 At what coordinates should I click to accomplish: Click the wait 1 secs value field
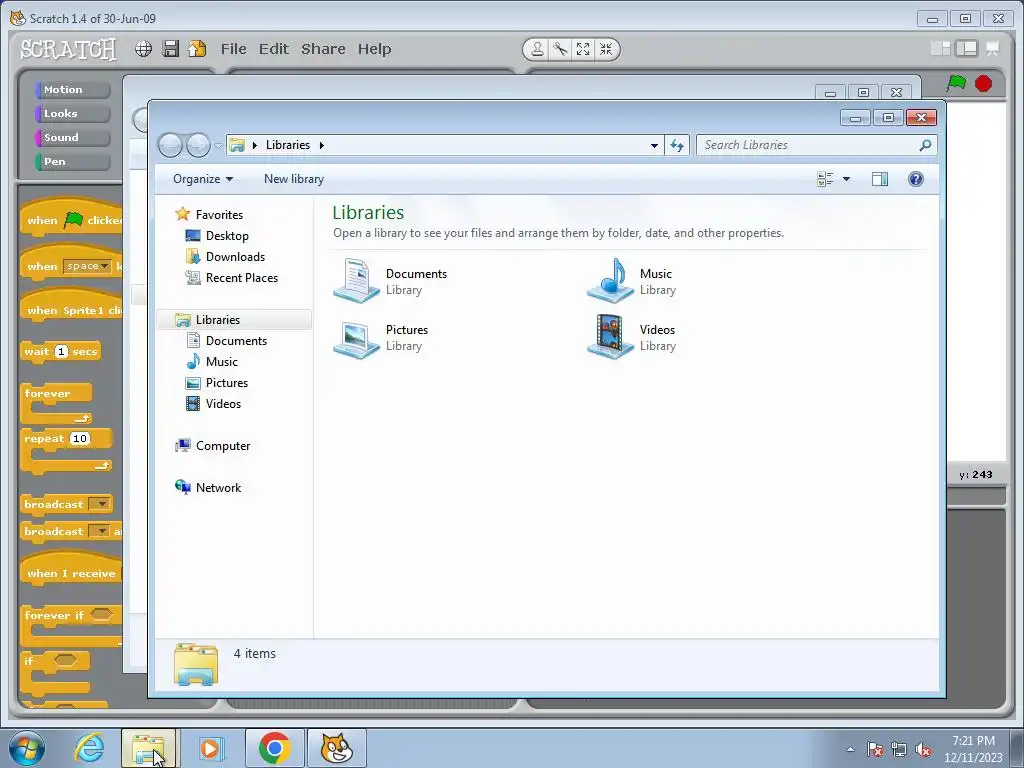pyautogui.click(x=61, y=351)
